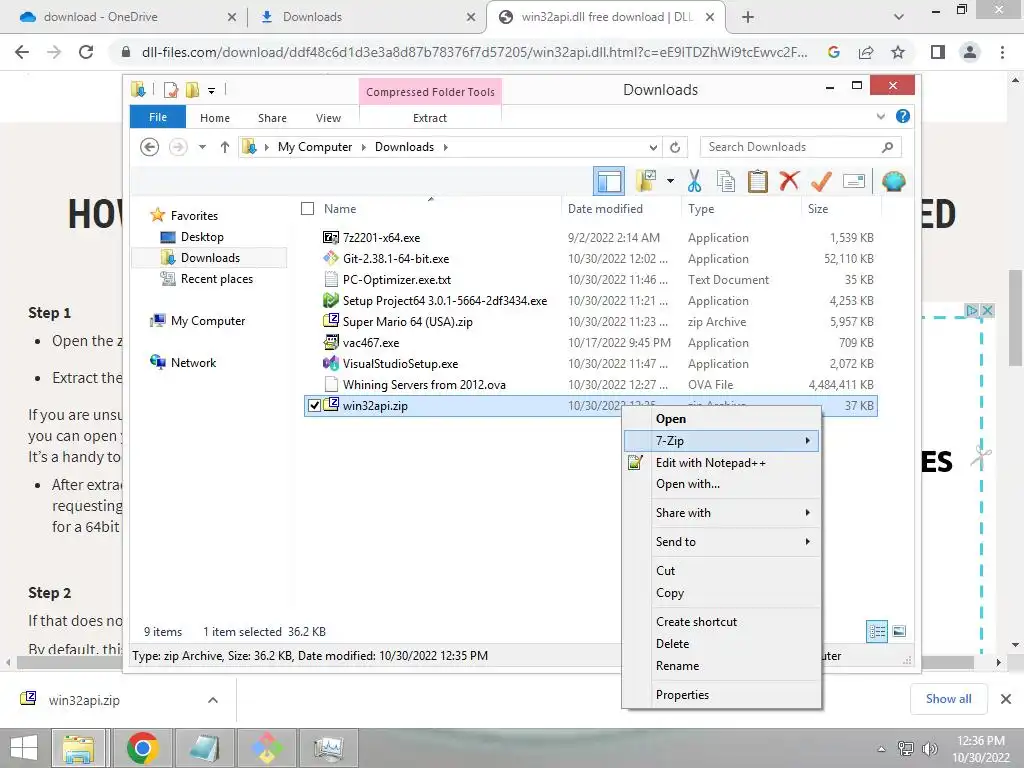Click the New folder quick access icon

point(192,89)
